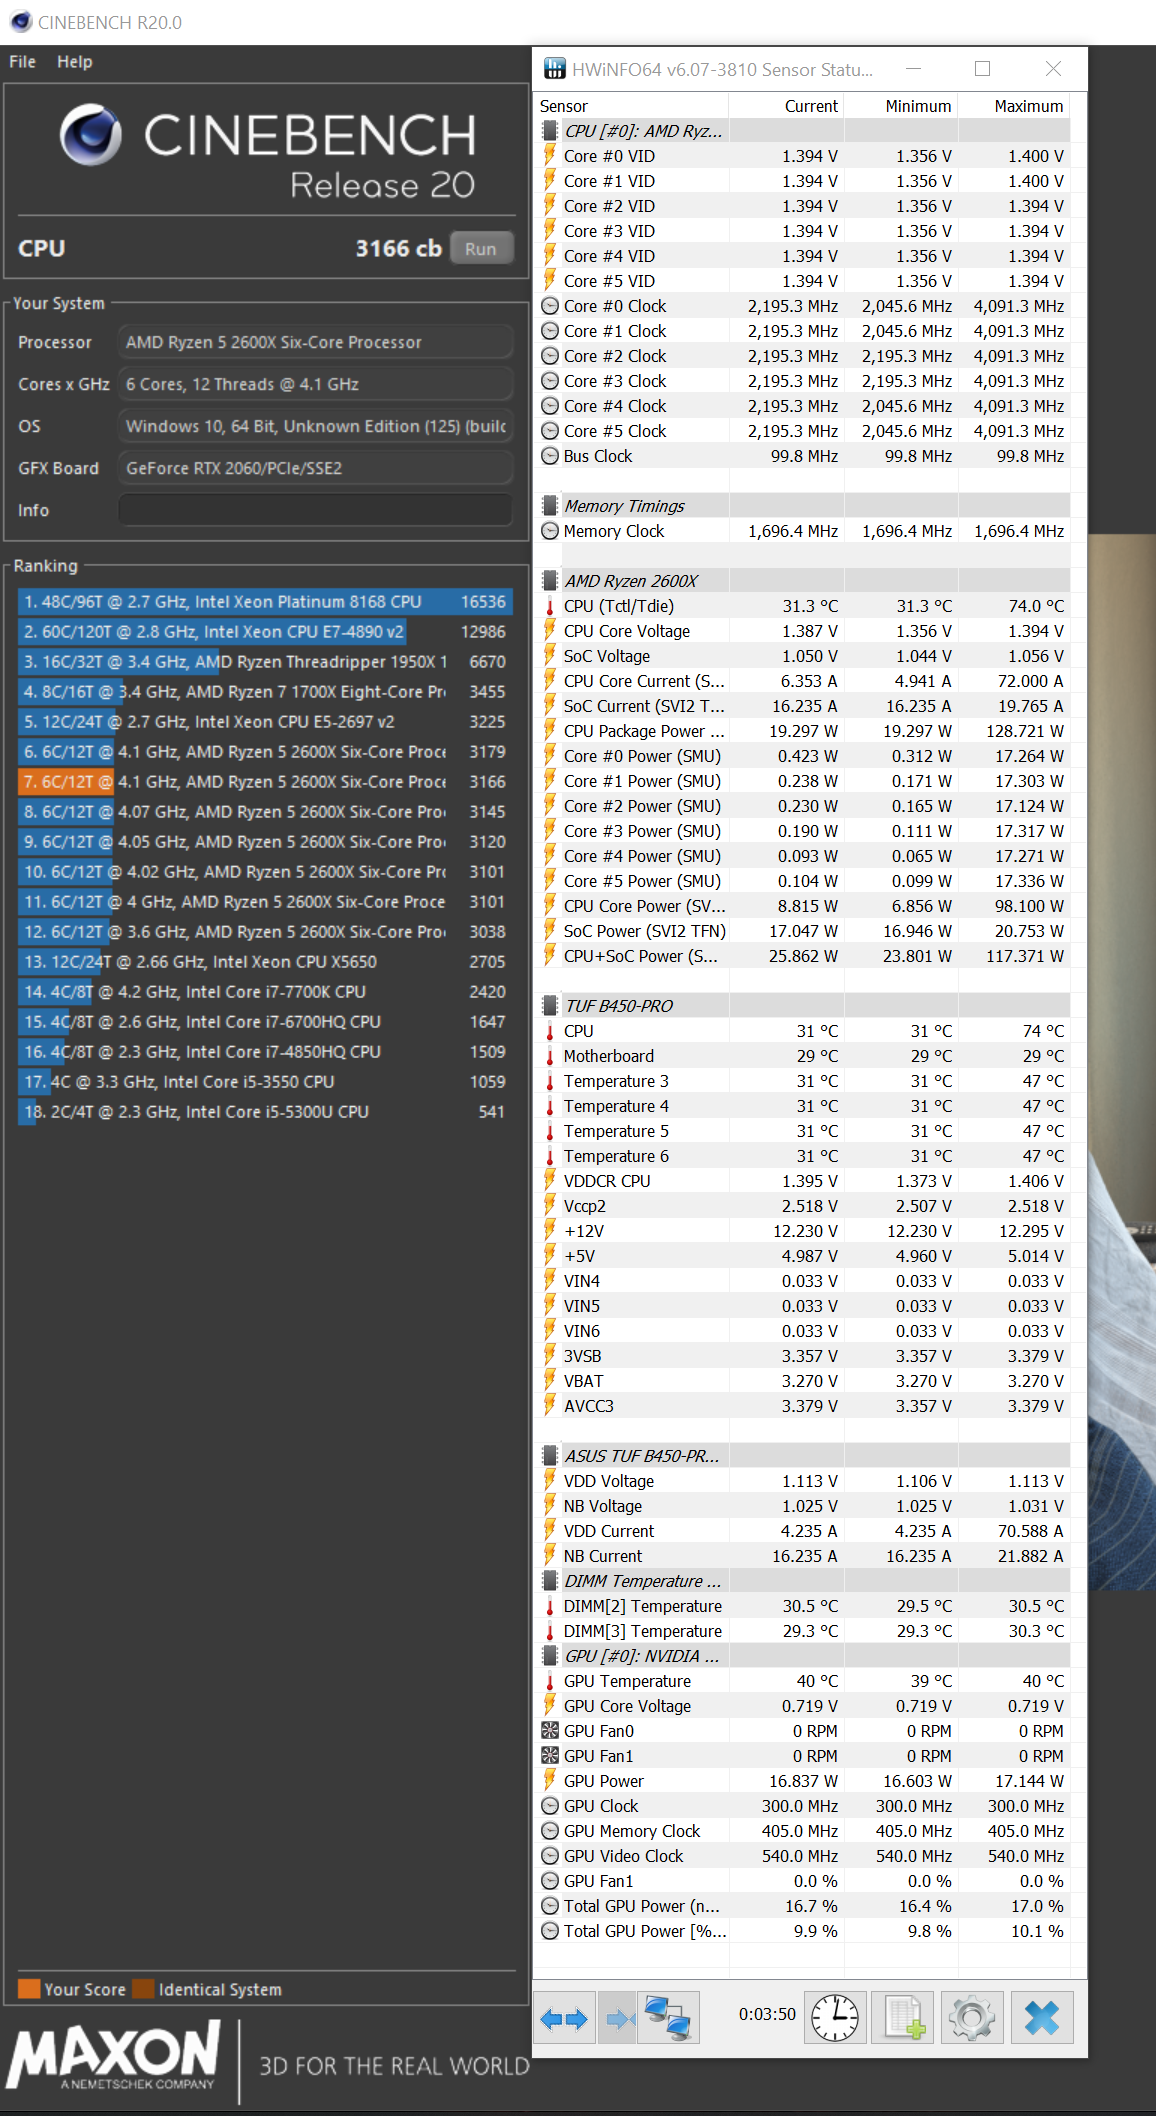The height and width of the screenshot is (2116, 1156).
Task: Click the clock reset timer icon in HWiNFO
Action: [834, 2017]
